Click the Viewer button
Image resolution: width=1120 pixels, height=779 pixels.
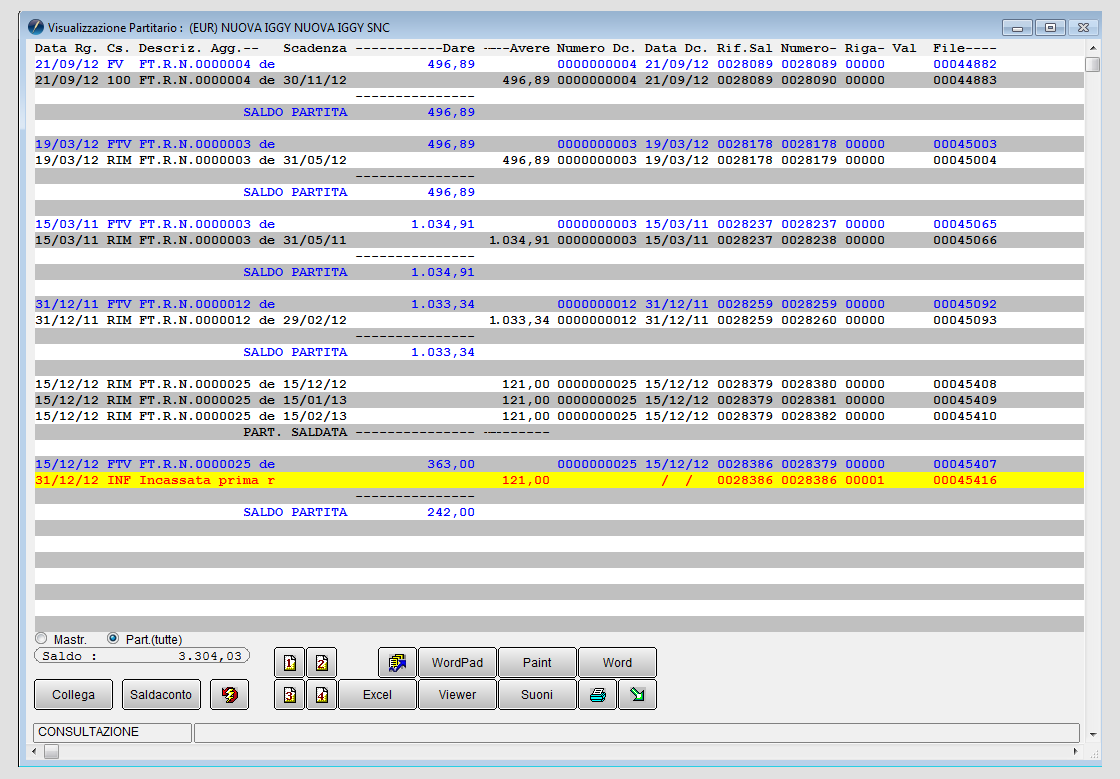(x=457, y=695)
